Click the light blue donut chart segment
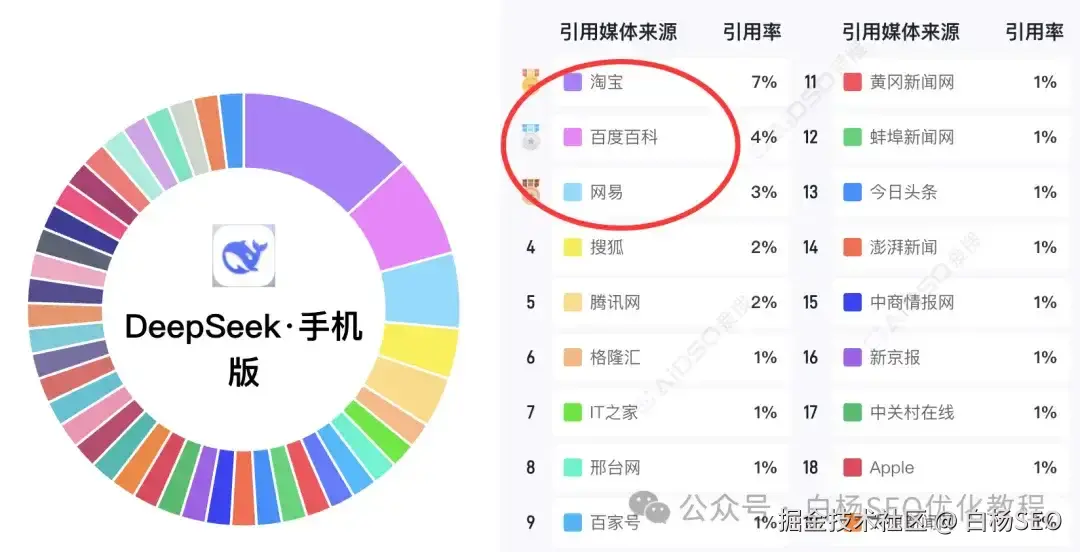The width and height of the screenshot is (1080, 552). 422,291
